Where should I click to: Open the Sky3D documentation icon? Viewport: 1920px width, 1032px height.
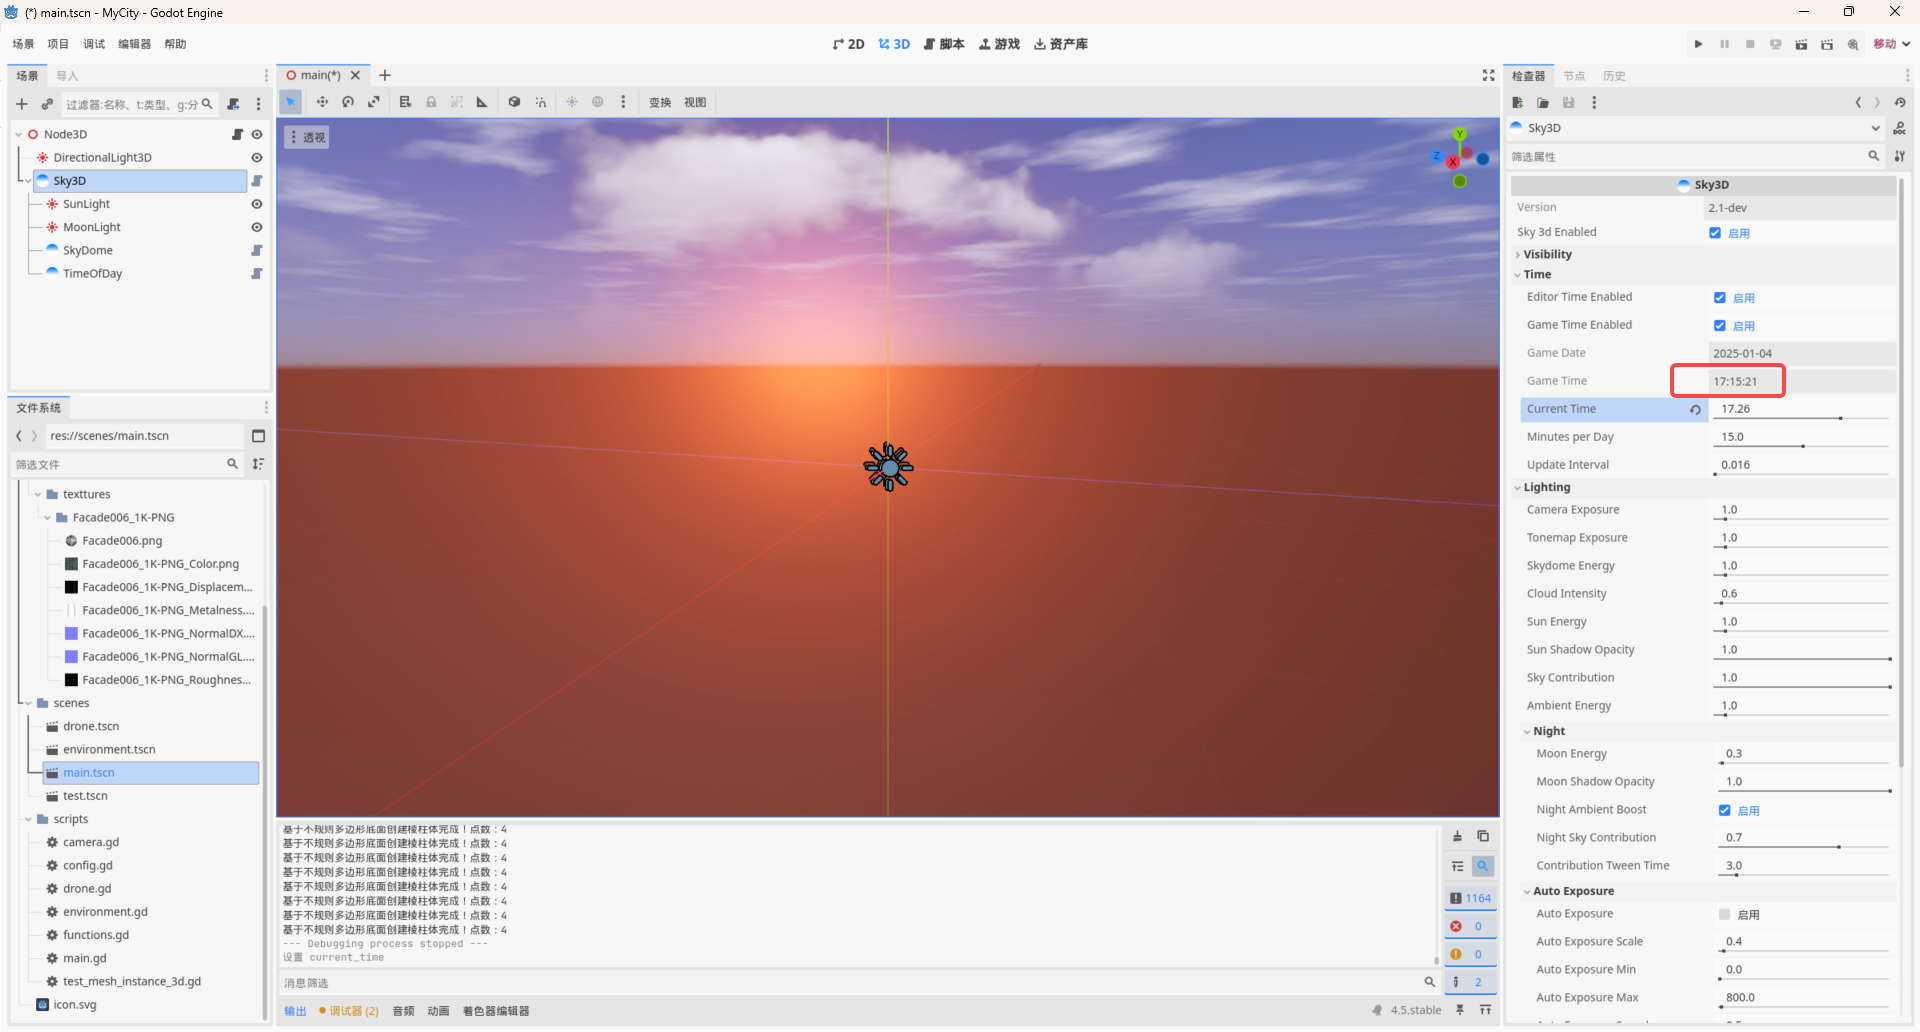pos(1899,128)
